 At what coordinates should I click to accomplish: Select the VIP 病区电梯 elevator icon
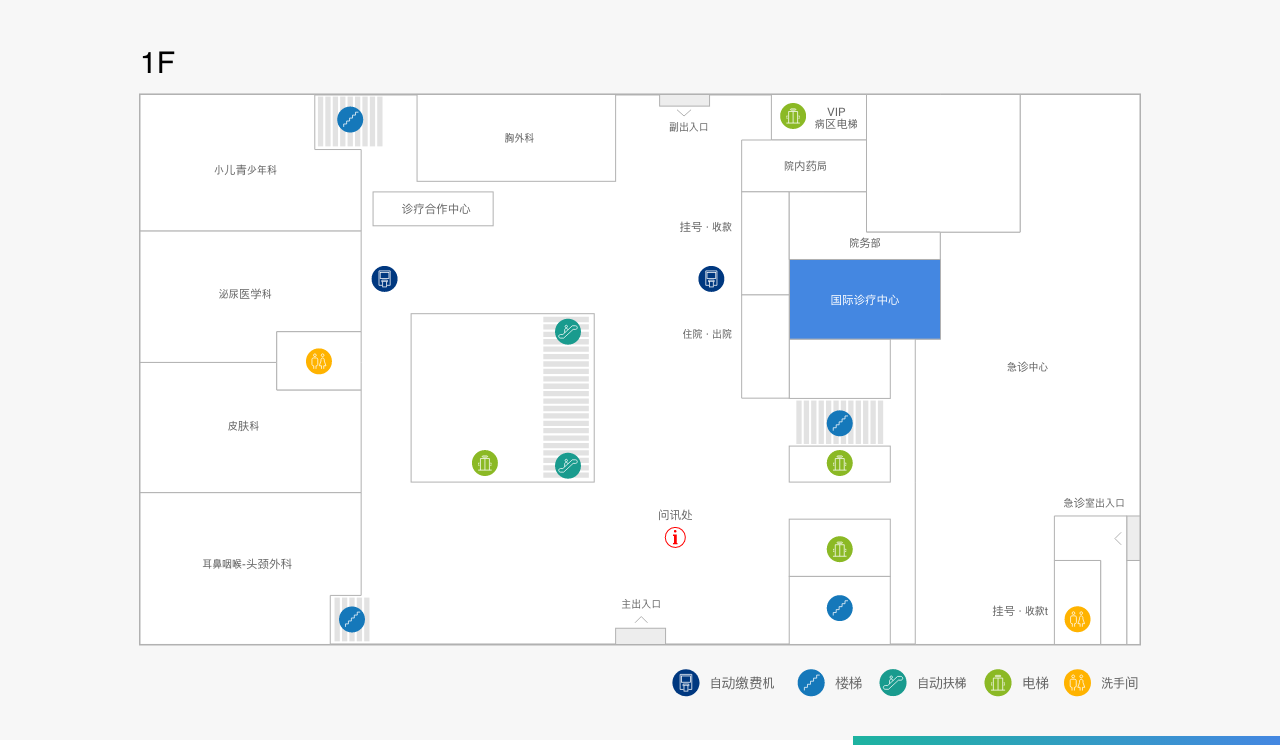(x=793, y=116)
